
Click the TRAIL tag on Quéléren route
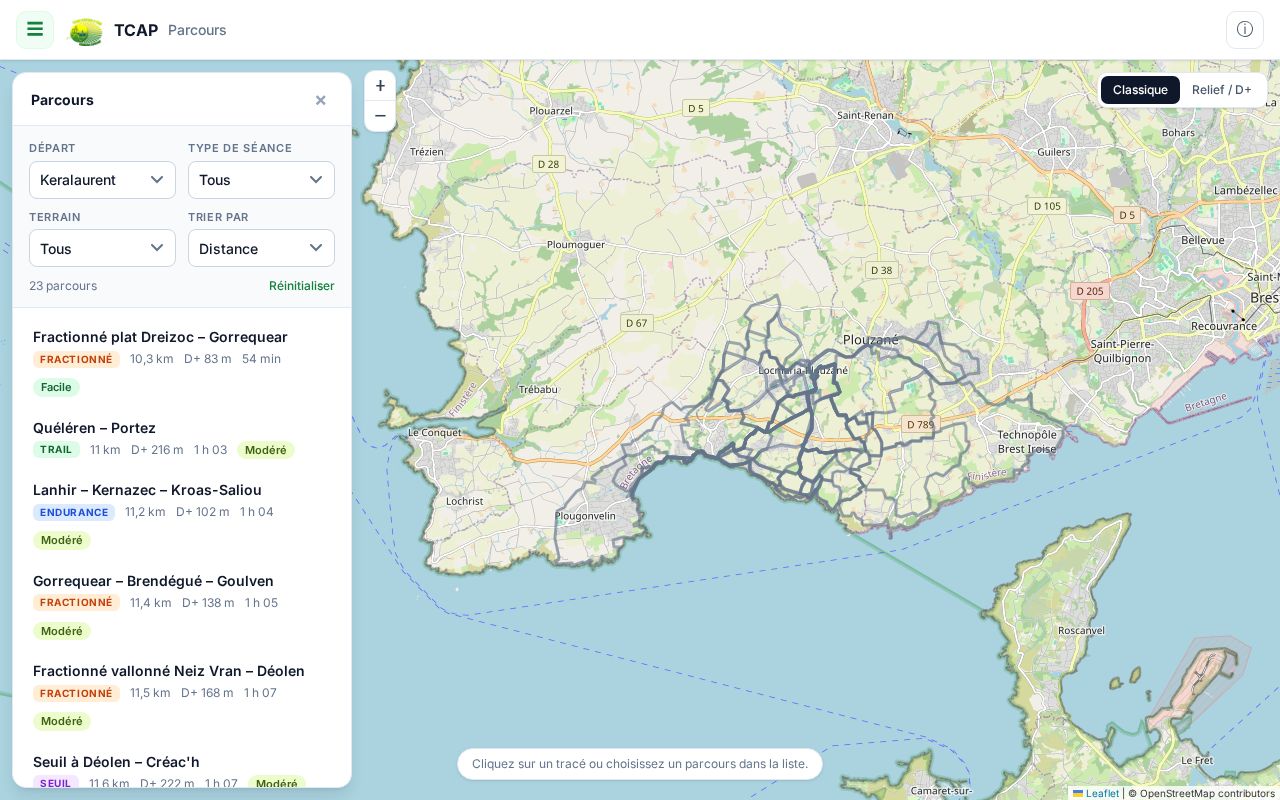pos(56,450)
